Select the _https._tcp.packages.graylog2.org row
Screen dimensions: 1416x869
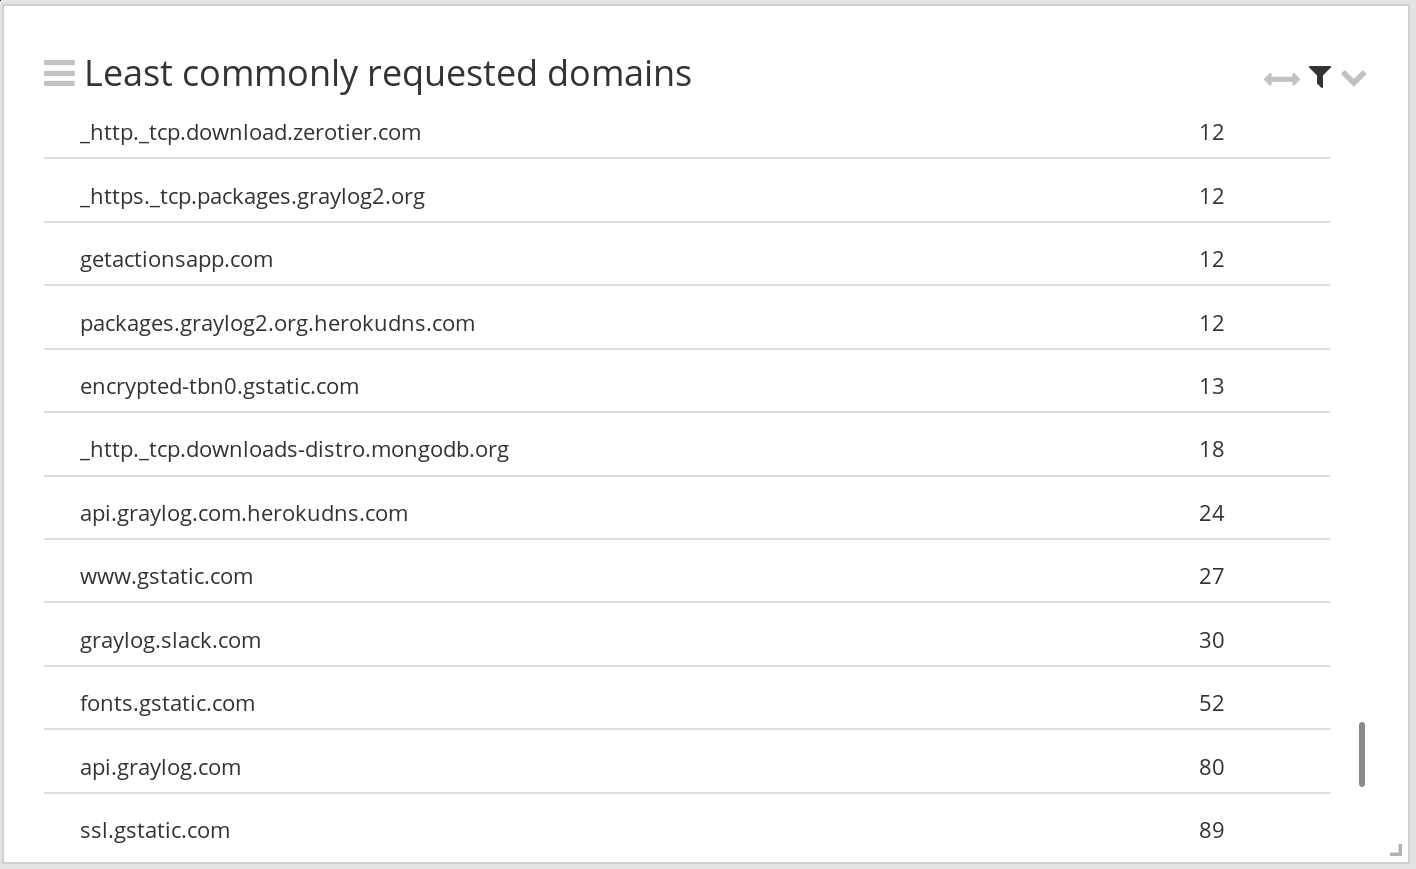[x=252, y=196]
